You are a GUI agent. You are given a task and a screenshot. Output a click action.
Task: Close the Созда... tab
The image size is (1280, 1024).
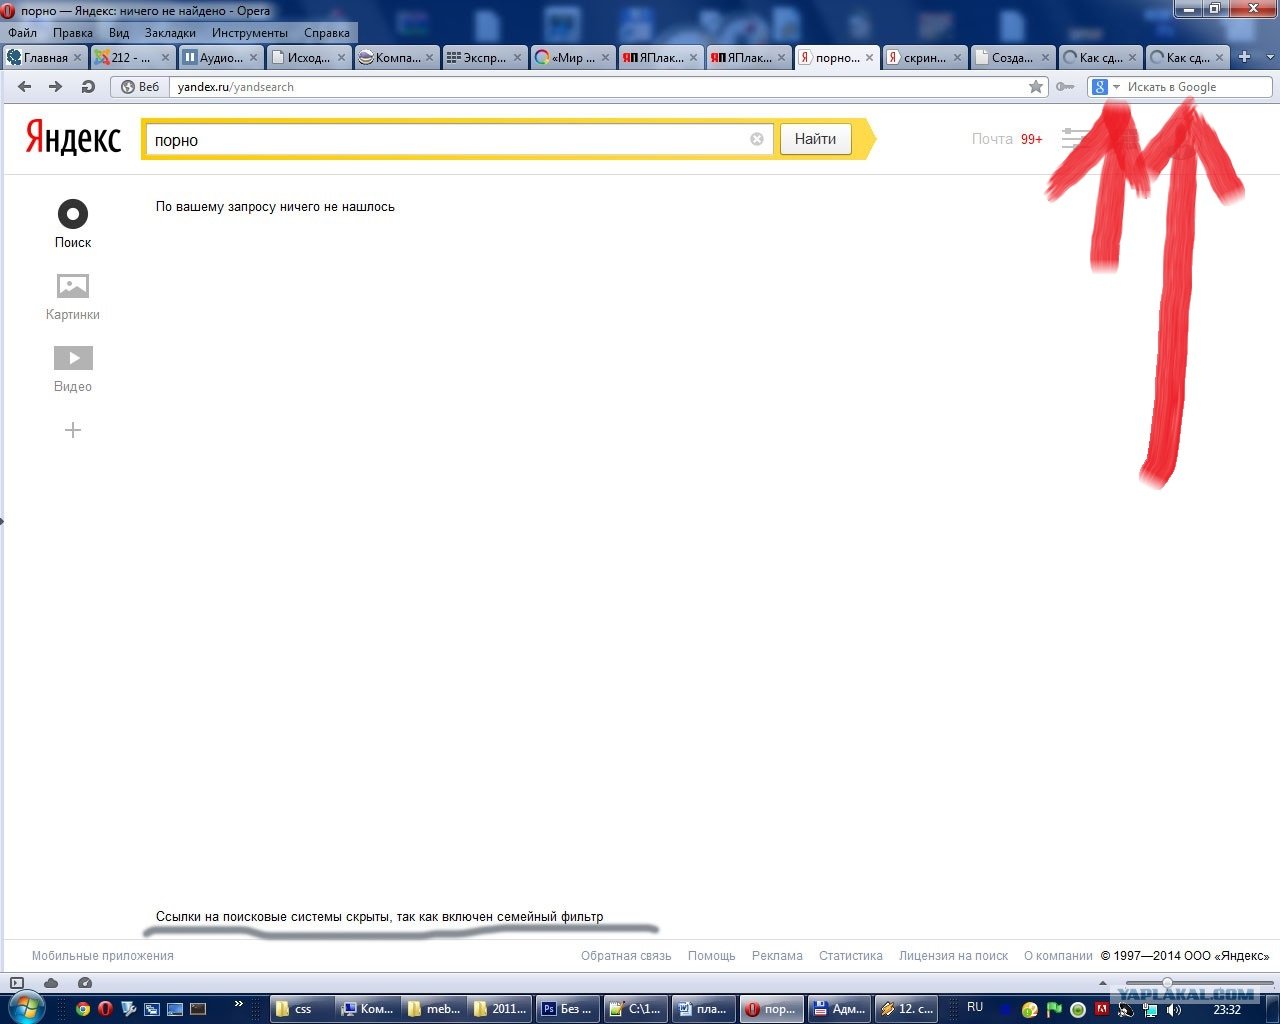(1045, 58)
